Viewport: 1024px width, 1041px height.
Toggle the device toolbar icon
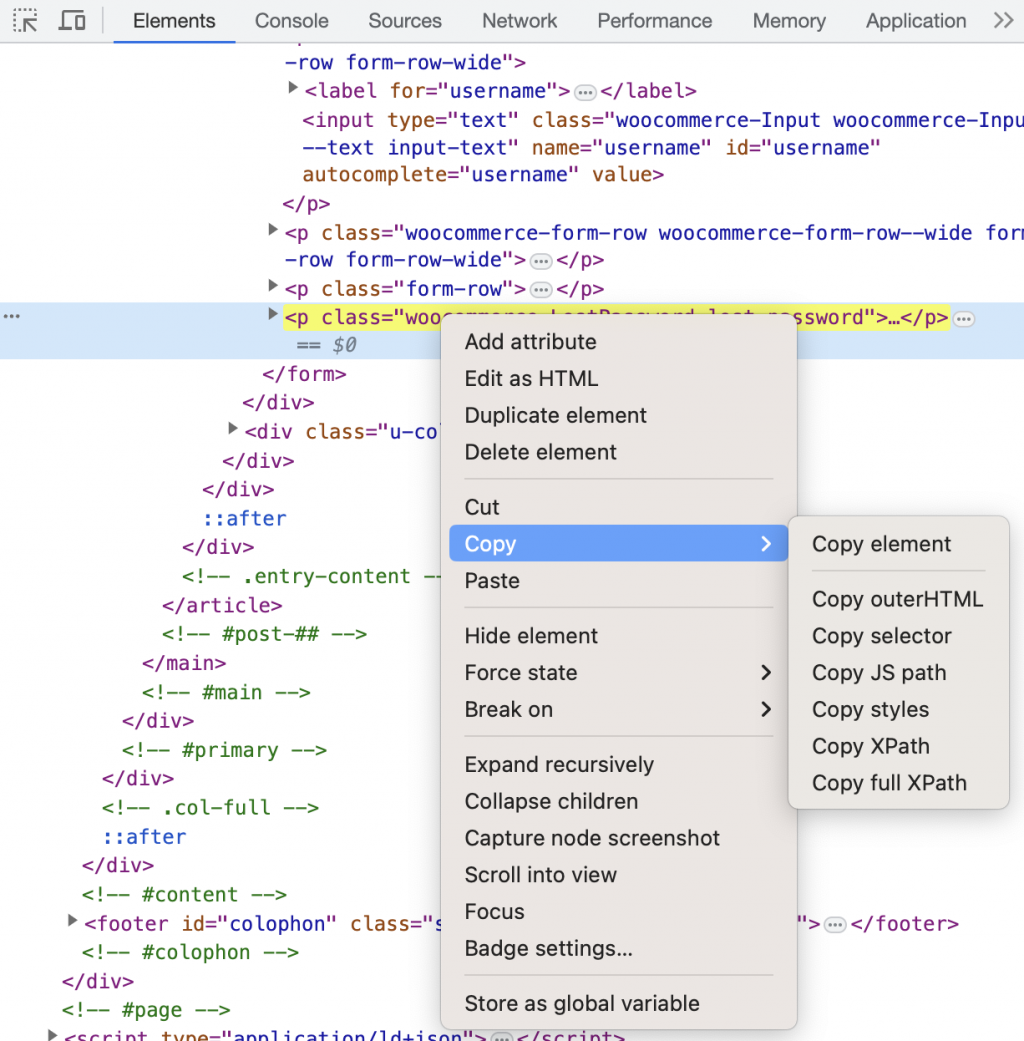click(x=72, y=21)
